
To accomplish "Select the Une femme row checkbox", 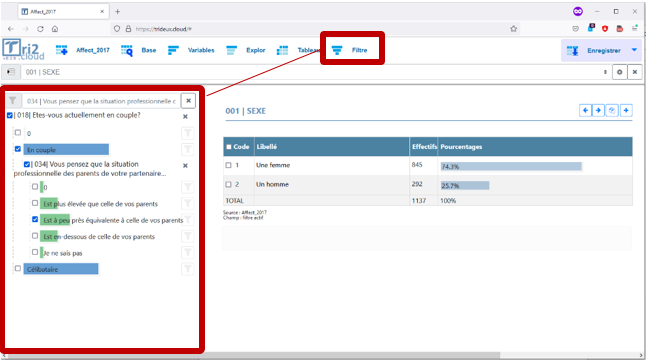I will pyautogui.click(x=228, y=165).
